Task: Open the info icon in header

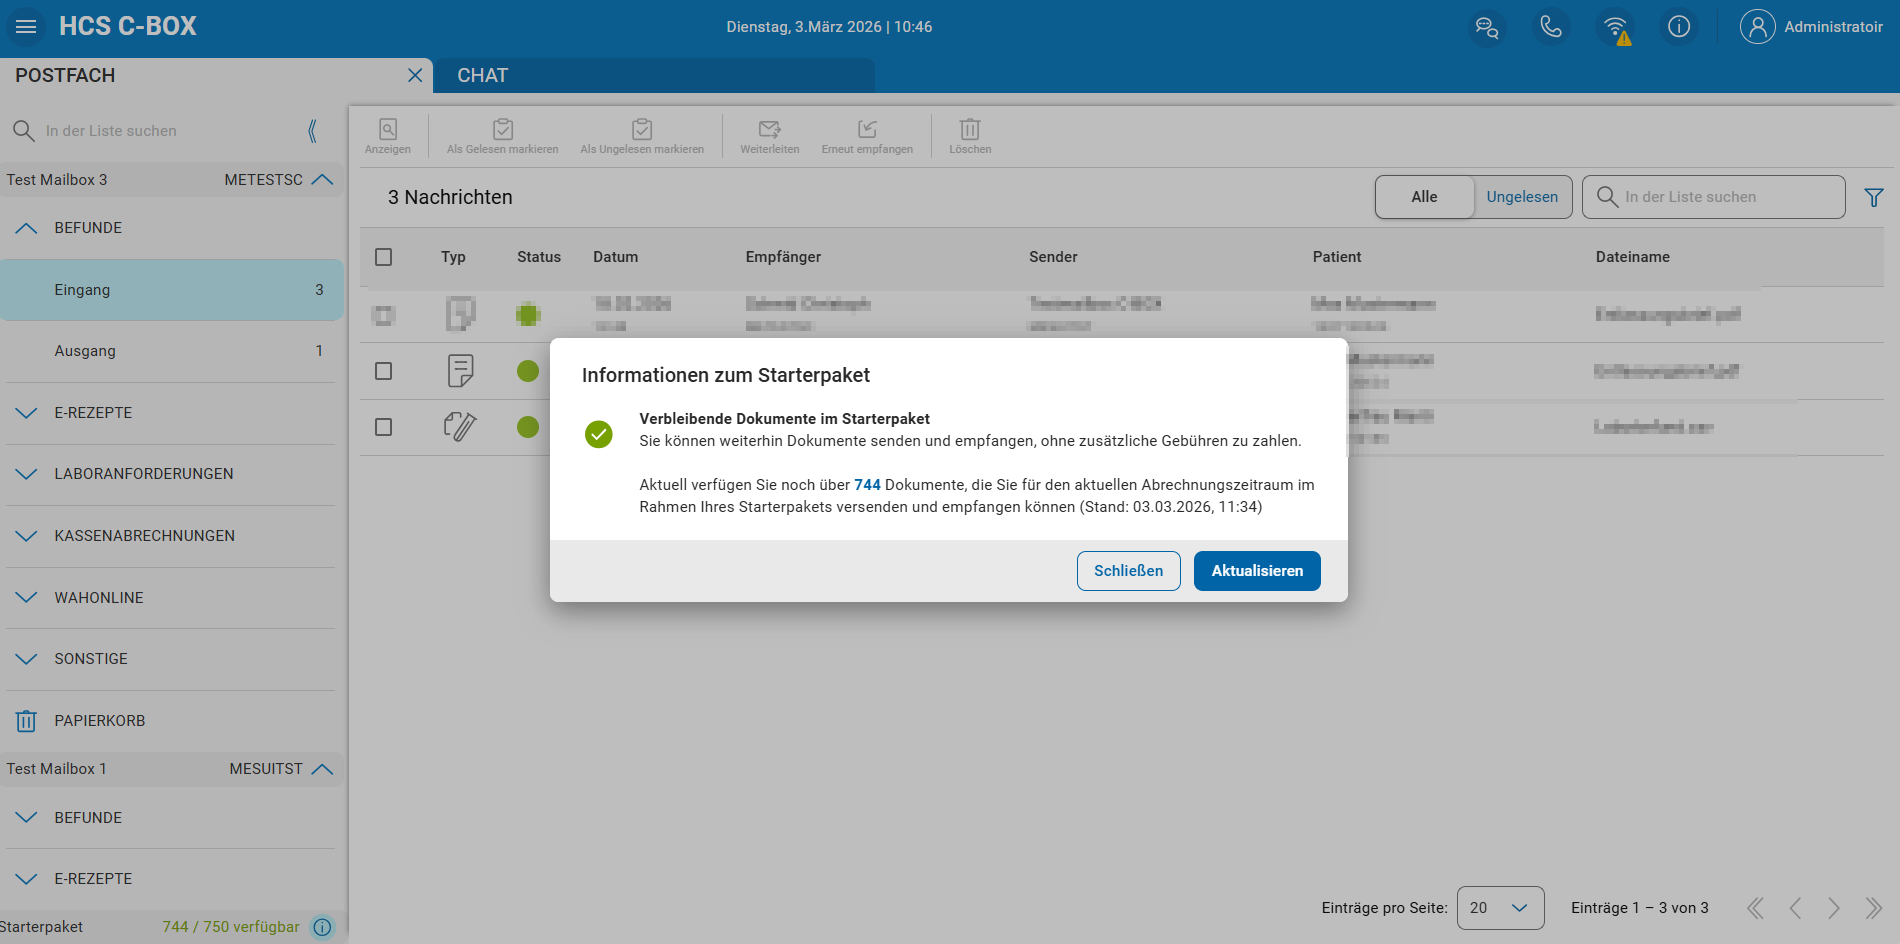Action: tap(1679, 27)
